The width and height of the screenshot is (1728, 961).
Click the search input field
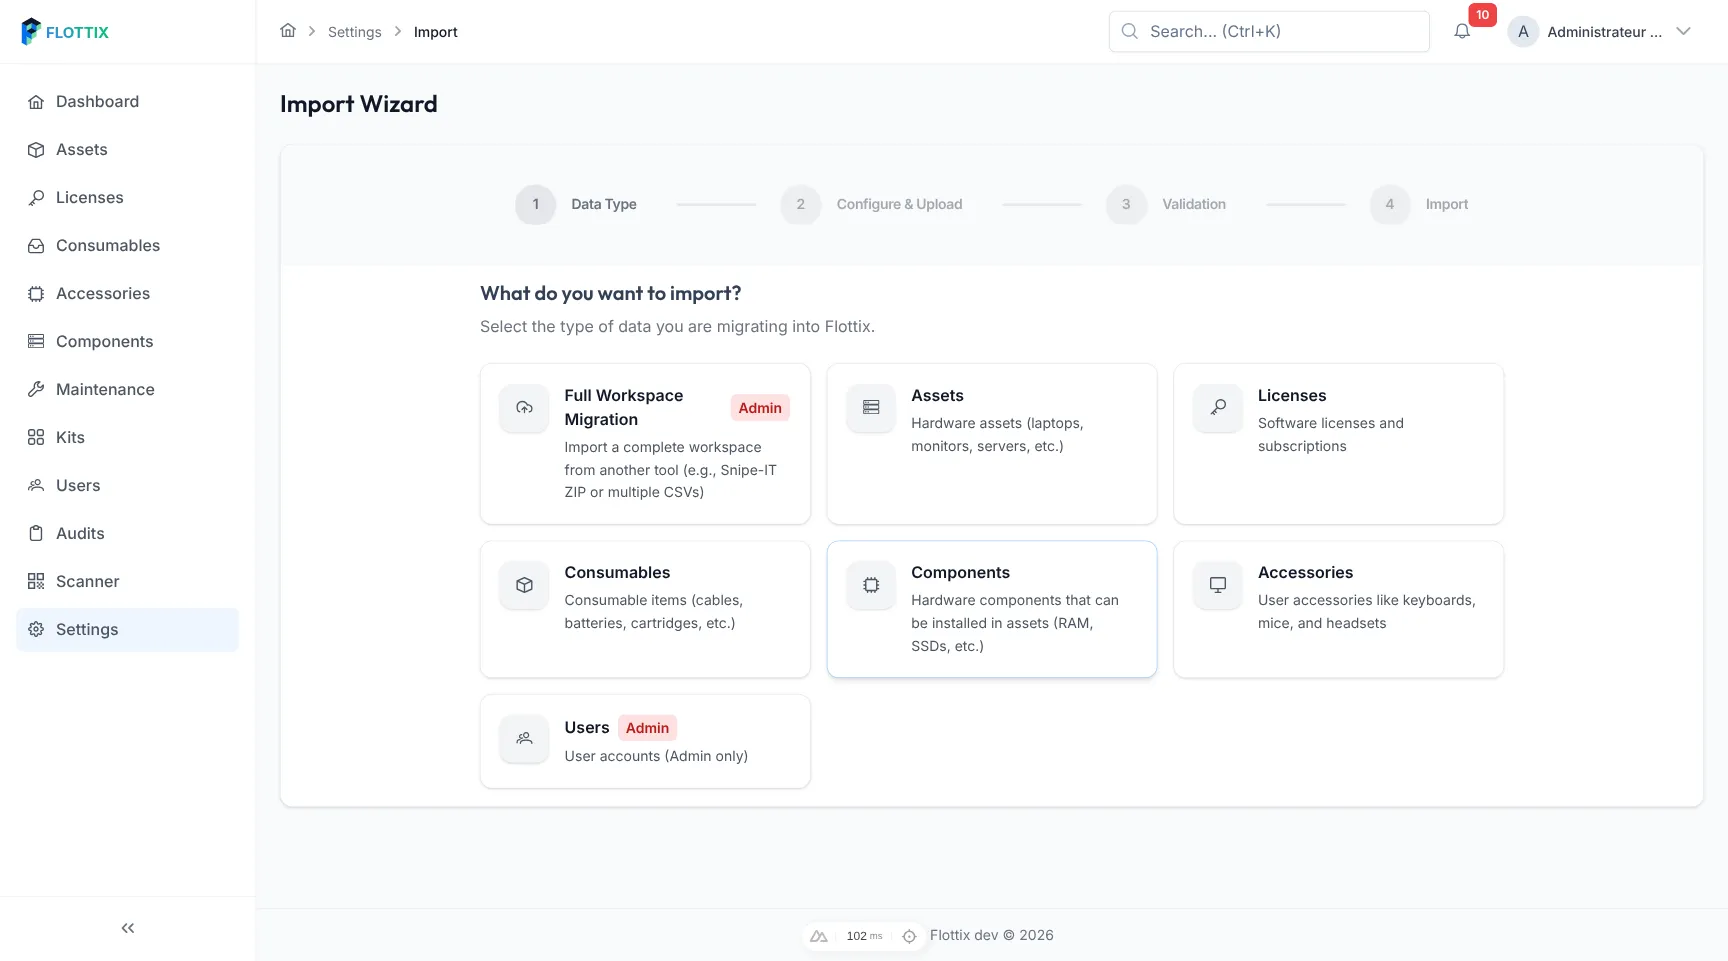(1269, 31)
